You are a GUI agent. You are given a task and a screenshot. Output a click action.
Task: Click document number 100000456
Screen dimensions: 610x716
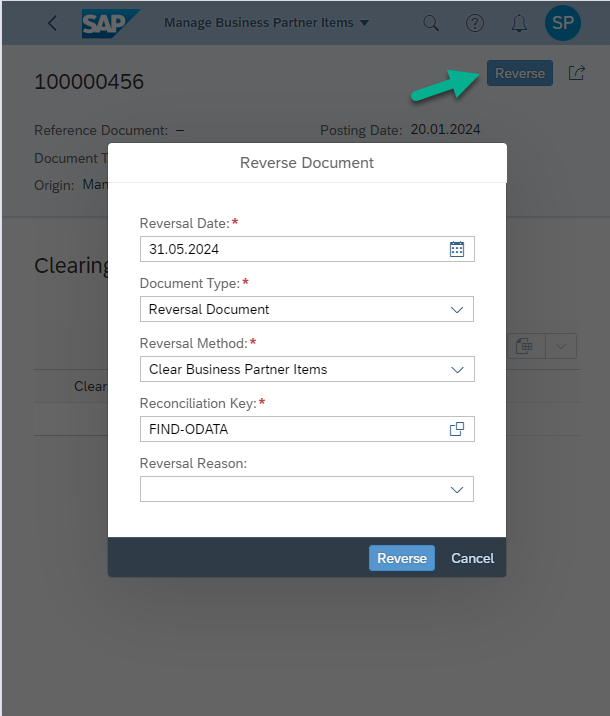(x=89, y=82)
